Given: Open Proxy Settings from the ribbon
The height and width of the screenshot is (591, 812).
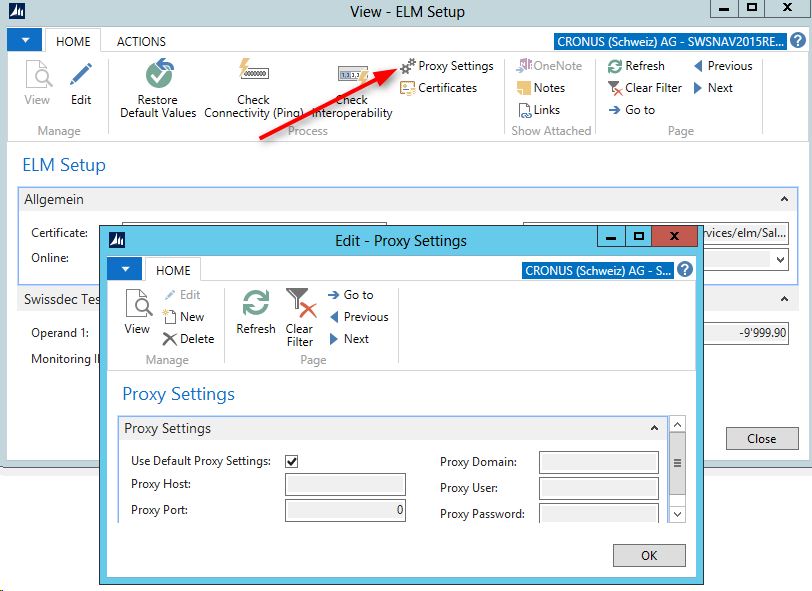Looking at the screenshot, I should [x=447, y=66].
